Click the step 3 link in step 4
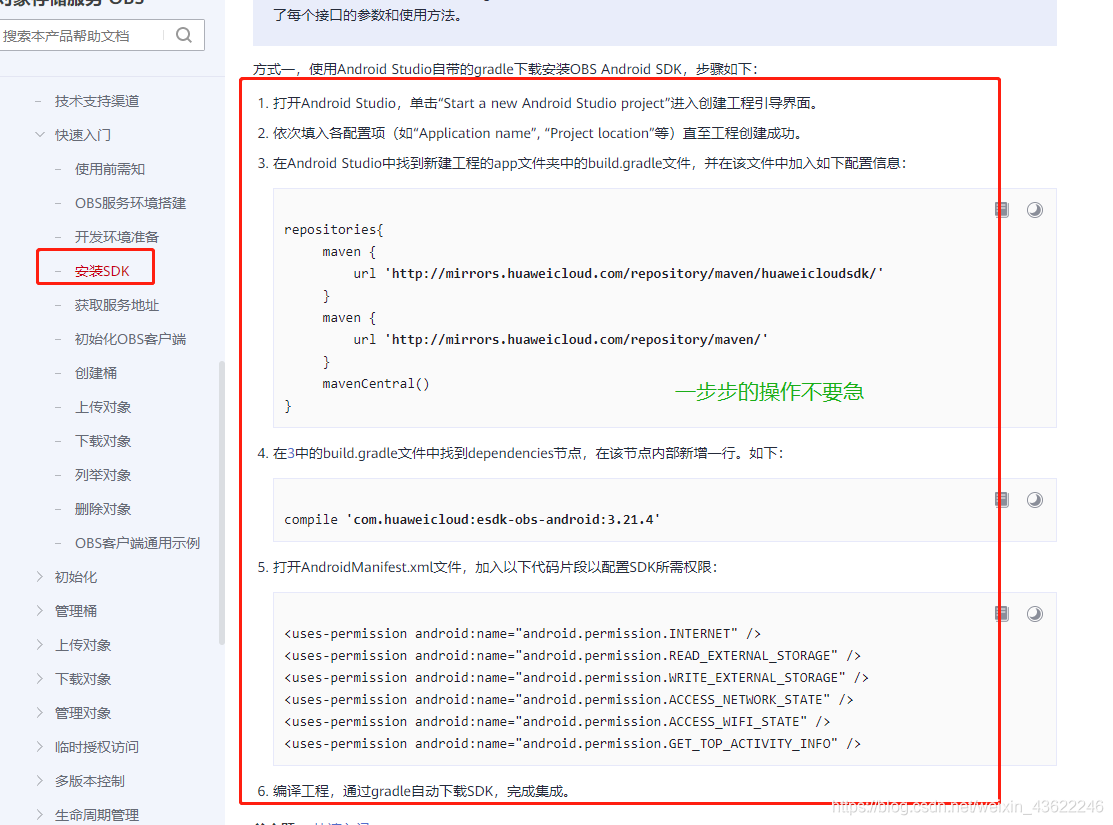 (x=291, y=453)
